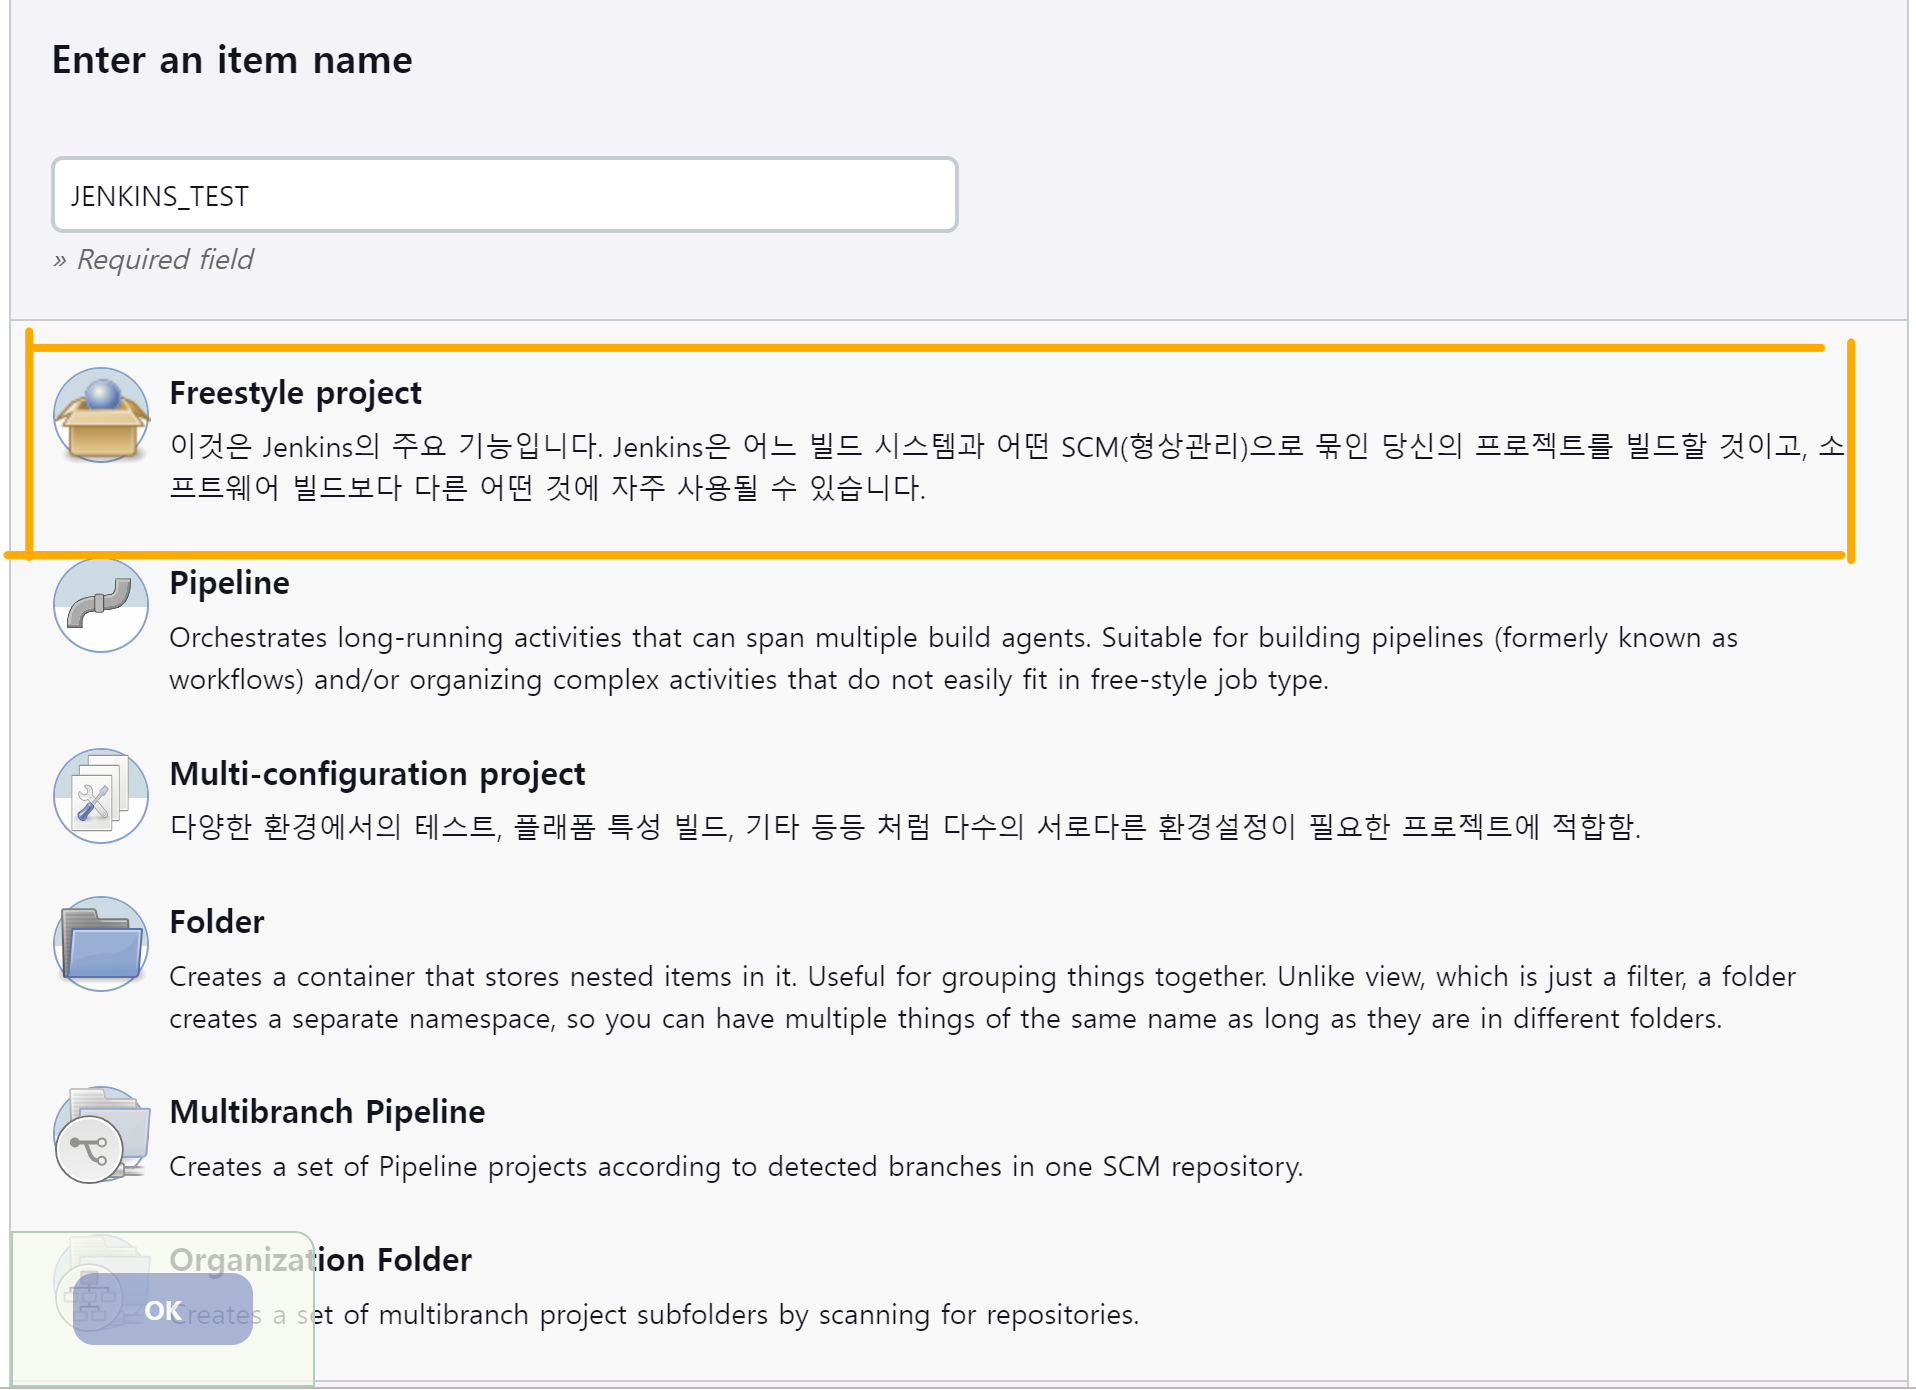This screenshot has height=1390, width=1916.
Task: Click the Korean Multi-configuration project description
Action: tap(905, 826)
